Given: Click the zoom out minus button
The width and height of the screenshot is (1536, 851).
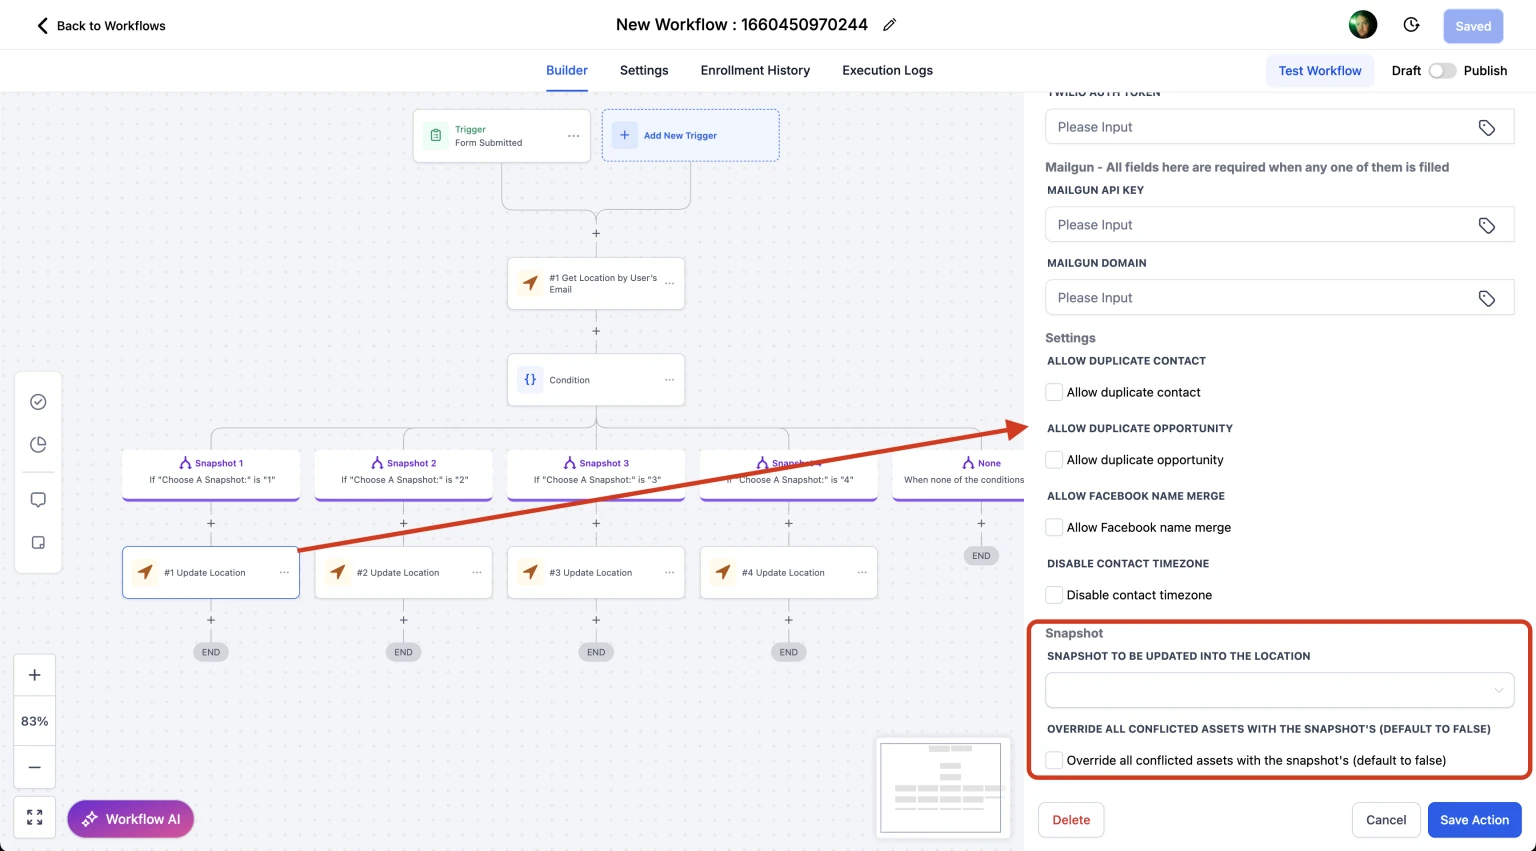Looking at the screenshot, I should (35, 767).
